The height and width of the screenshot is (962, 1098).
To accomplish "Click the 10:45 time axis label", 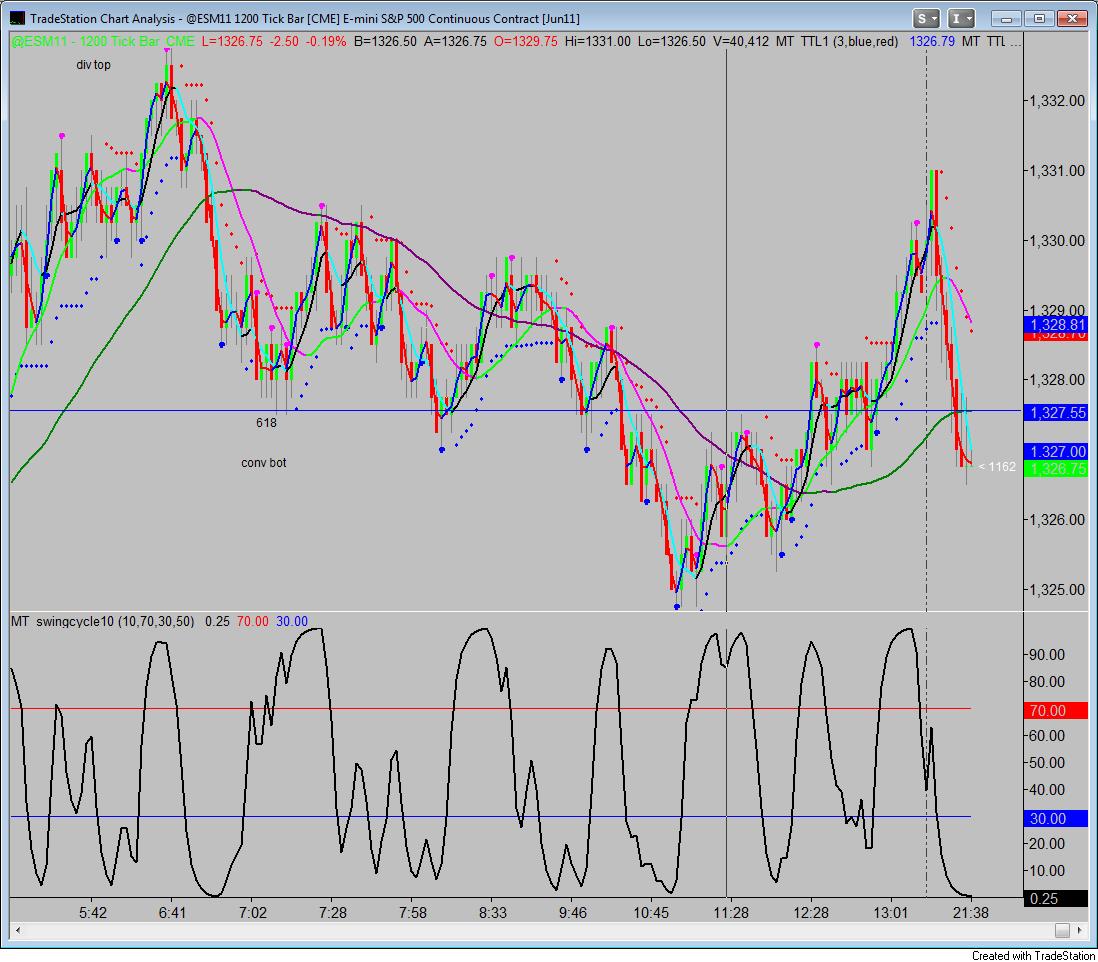I will click(x=651, y=913).
